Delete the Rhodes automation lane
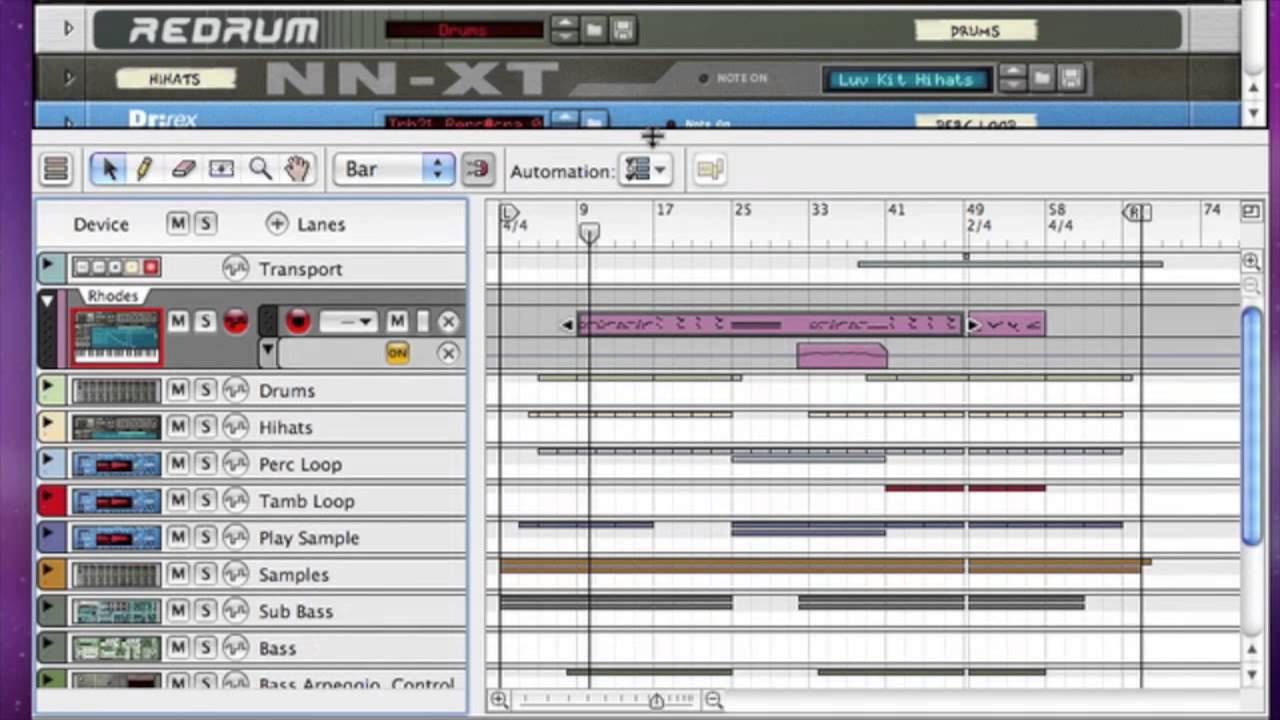1280x720 pixels. tap(448, 353)
